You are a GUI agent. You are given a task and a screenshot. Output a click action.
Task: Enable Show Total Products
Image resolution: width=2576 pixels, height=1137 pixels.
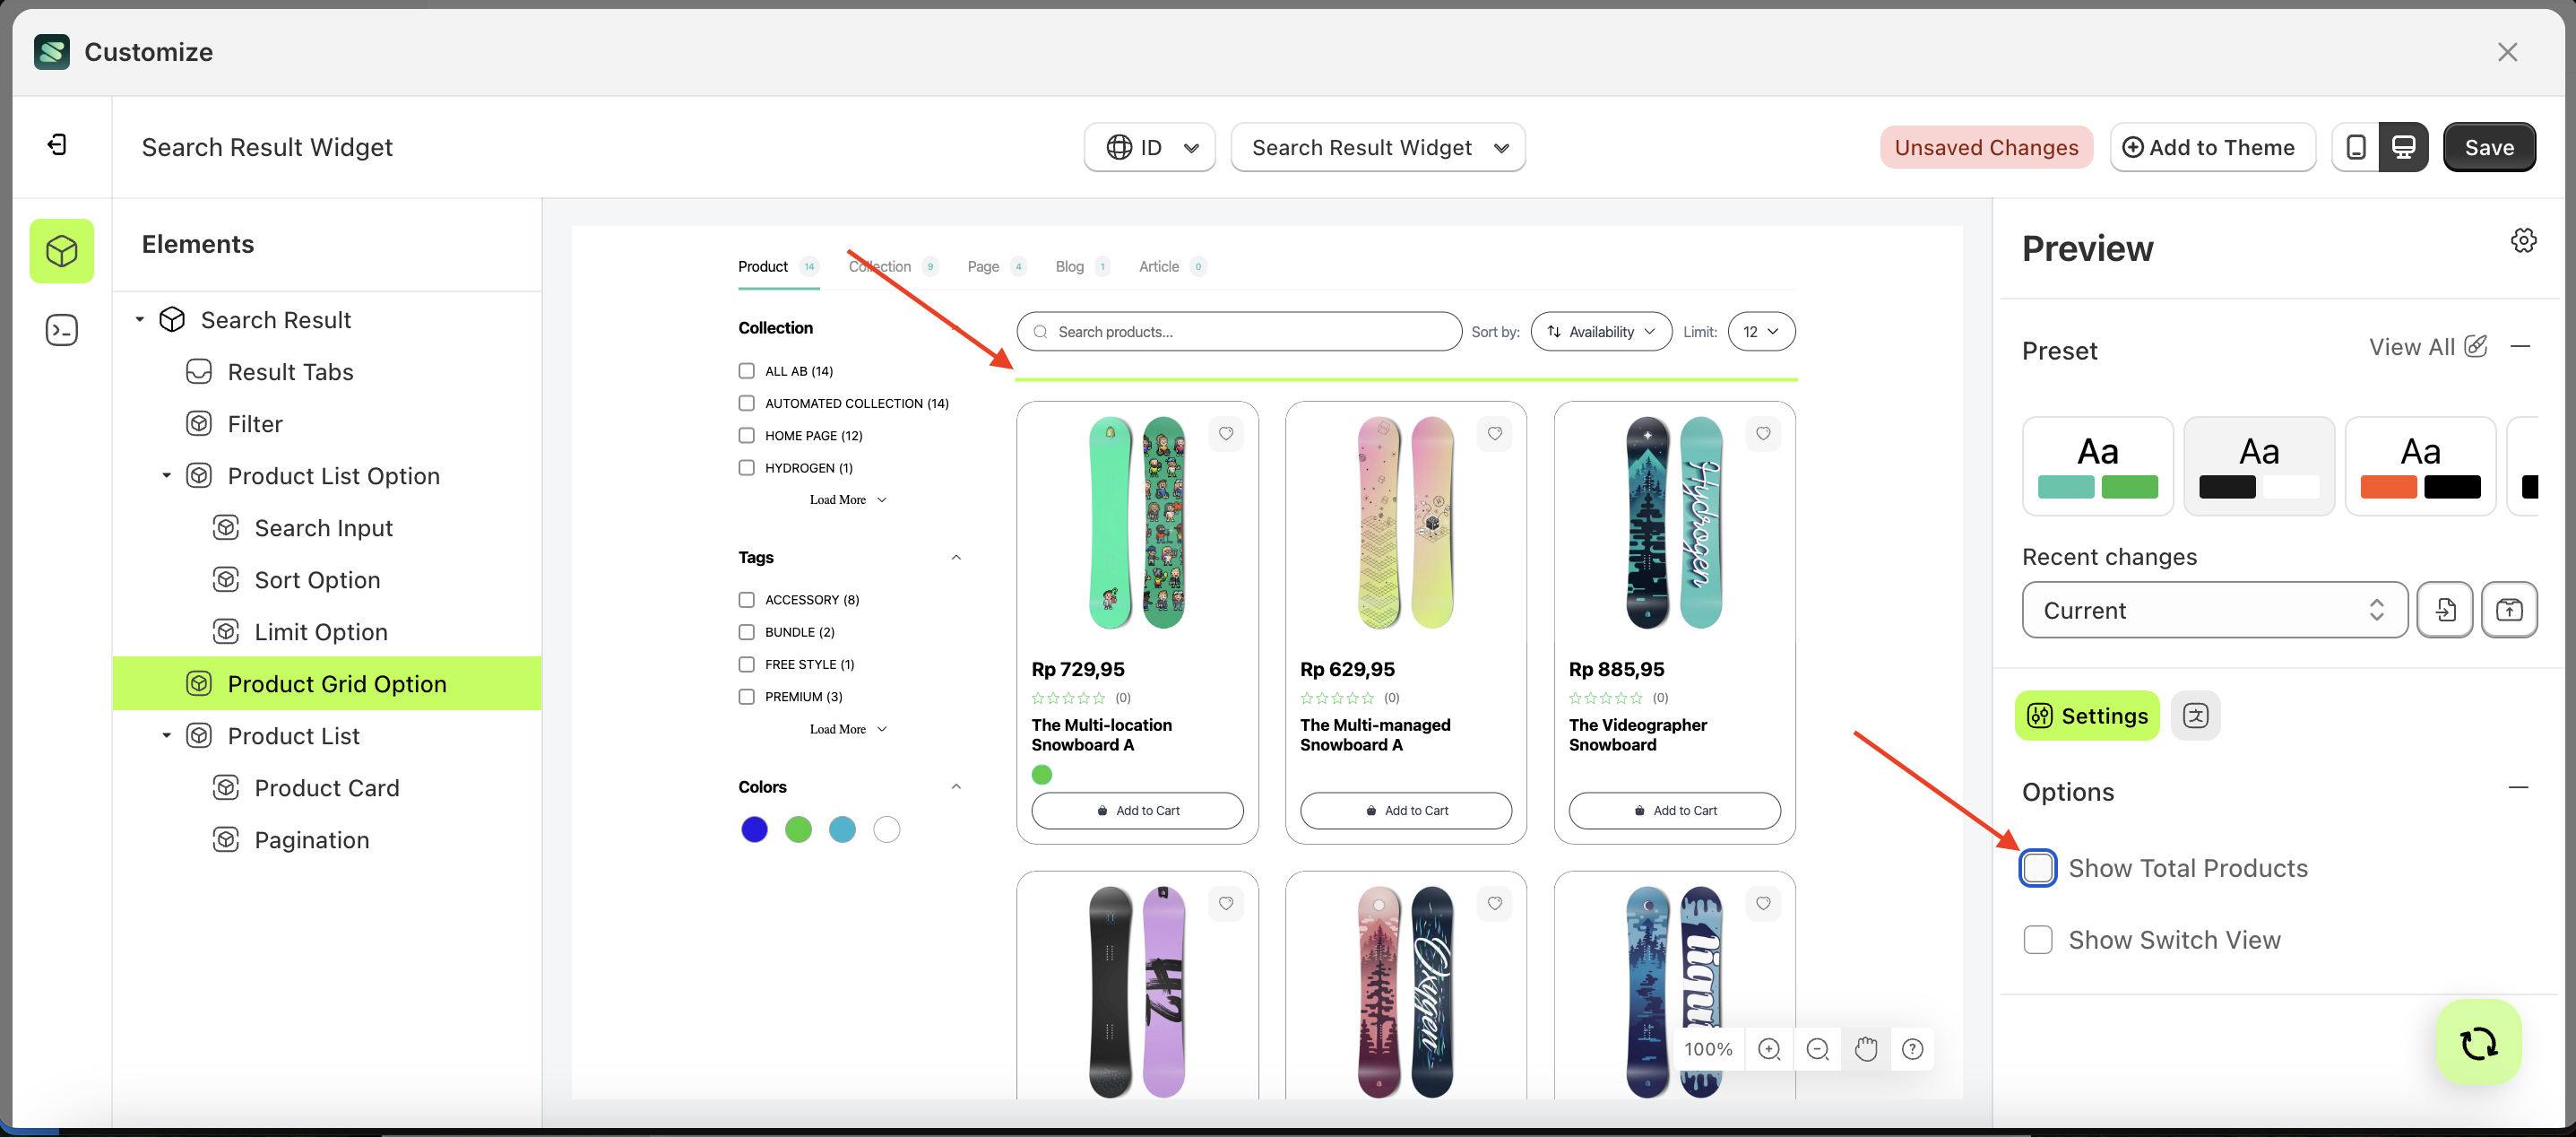pos(2039,867)
